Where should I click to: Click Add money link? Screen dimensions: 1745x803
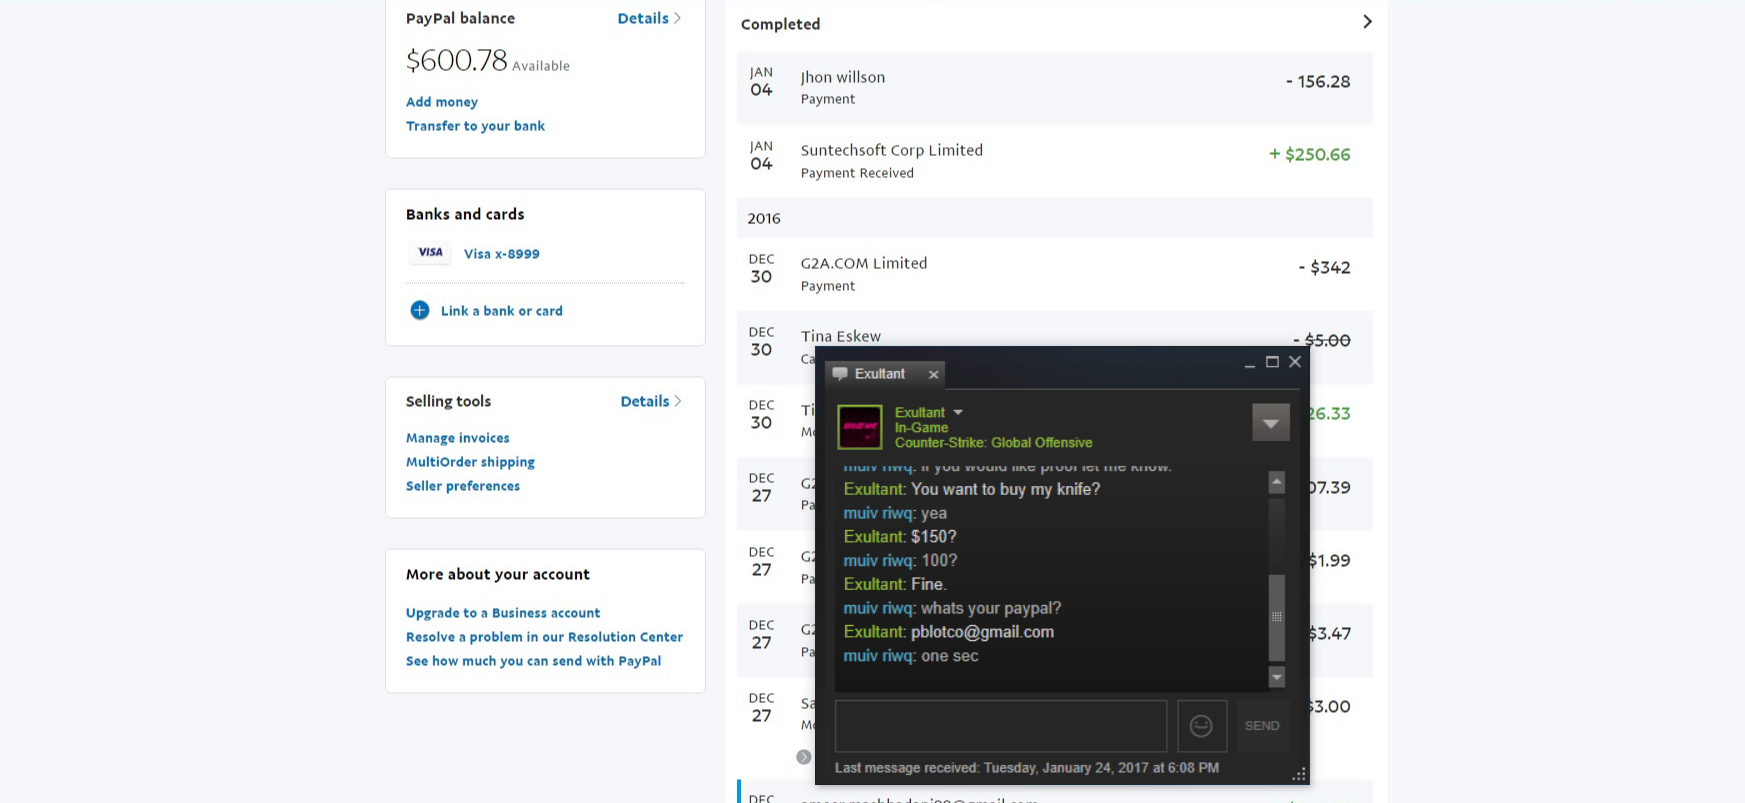(442, 102)
